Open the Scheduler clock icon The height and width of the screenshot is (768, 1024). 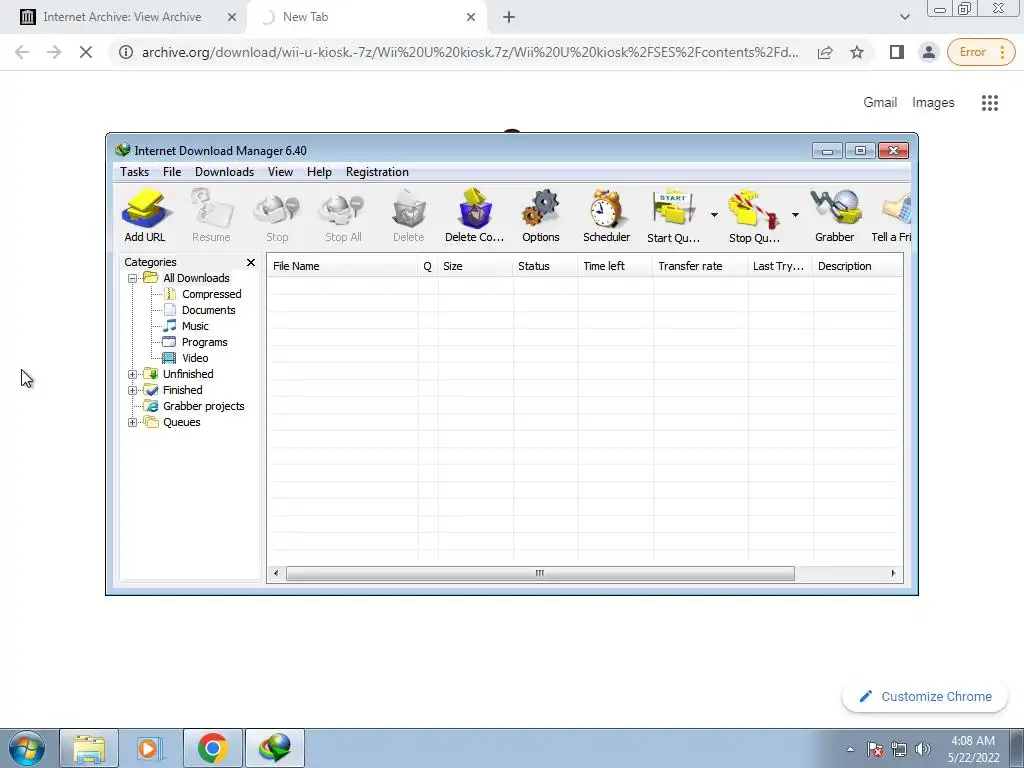[607, 216]
